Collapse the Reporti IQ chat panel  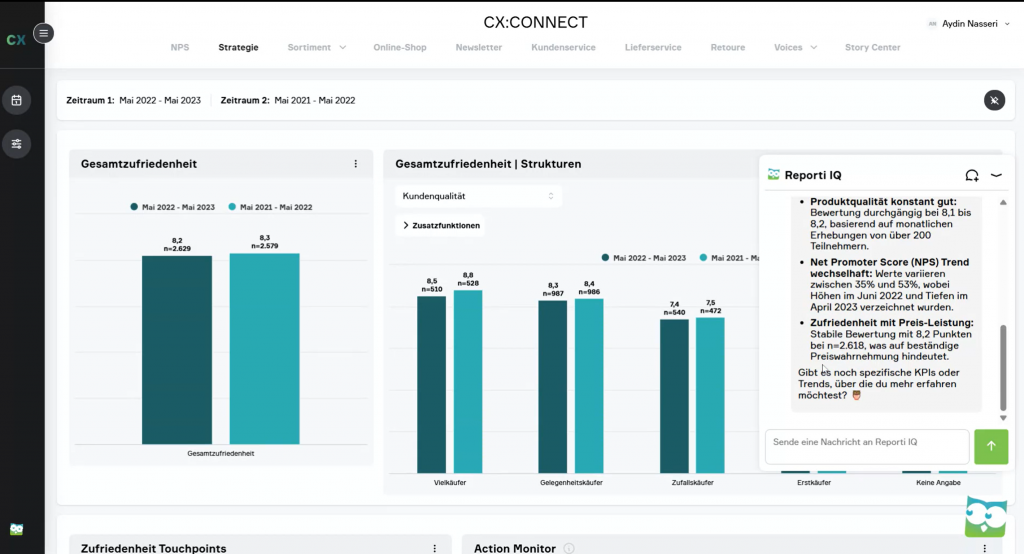(996, 175)
